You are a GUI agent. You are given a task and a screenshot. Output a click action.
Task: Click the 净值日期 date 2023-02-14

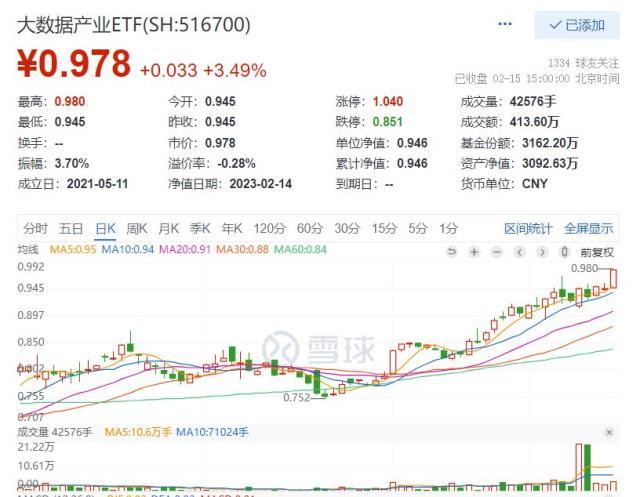click(260, 184)
